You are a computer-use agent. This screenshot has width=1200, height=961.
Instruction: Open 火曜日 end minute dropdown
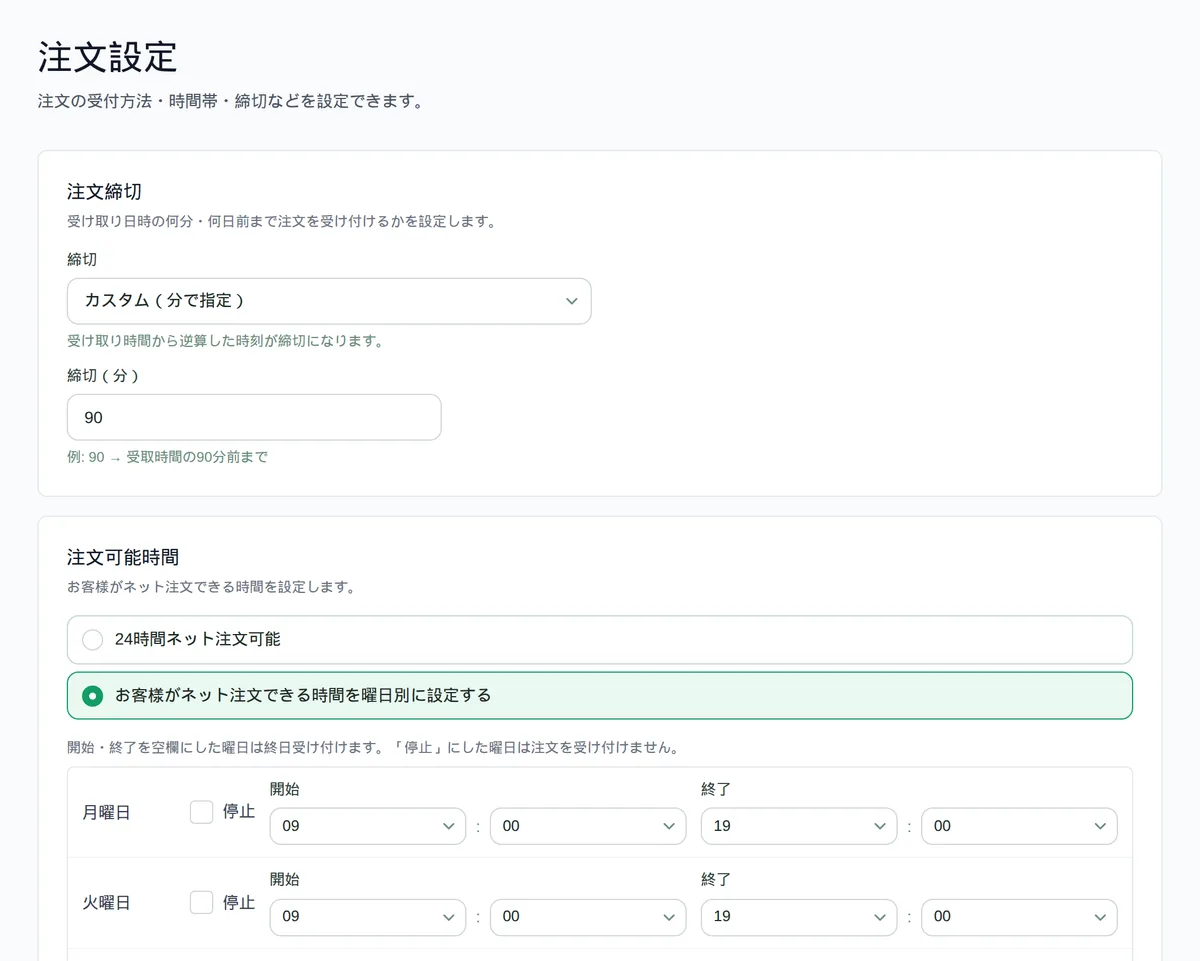pyautogui.click(x=1019, y=916)
